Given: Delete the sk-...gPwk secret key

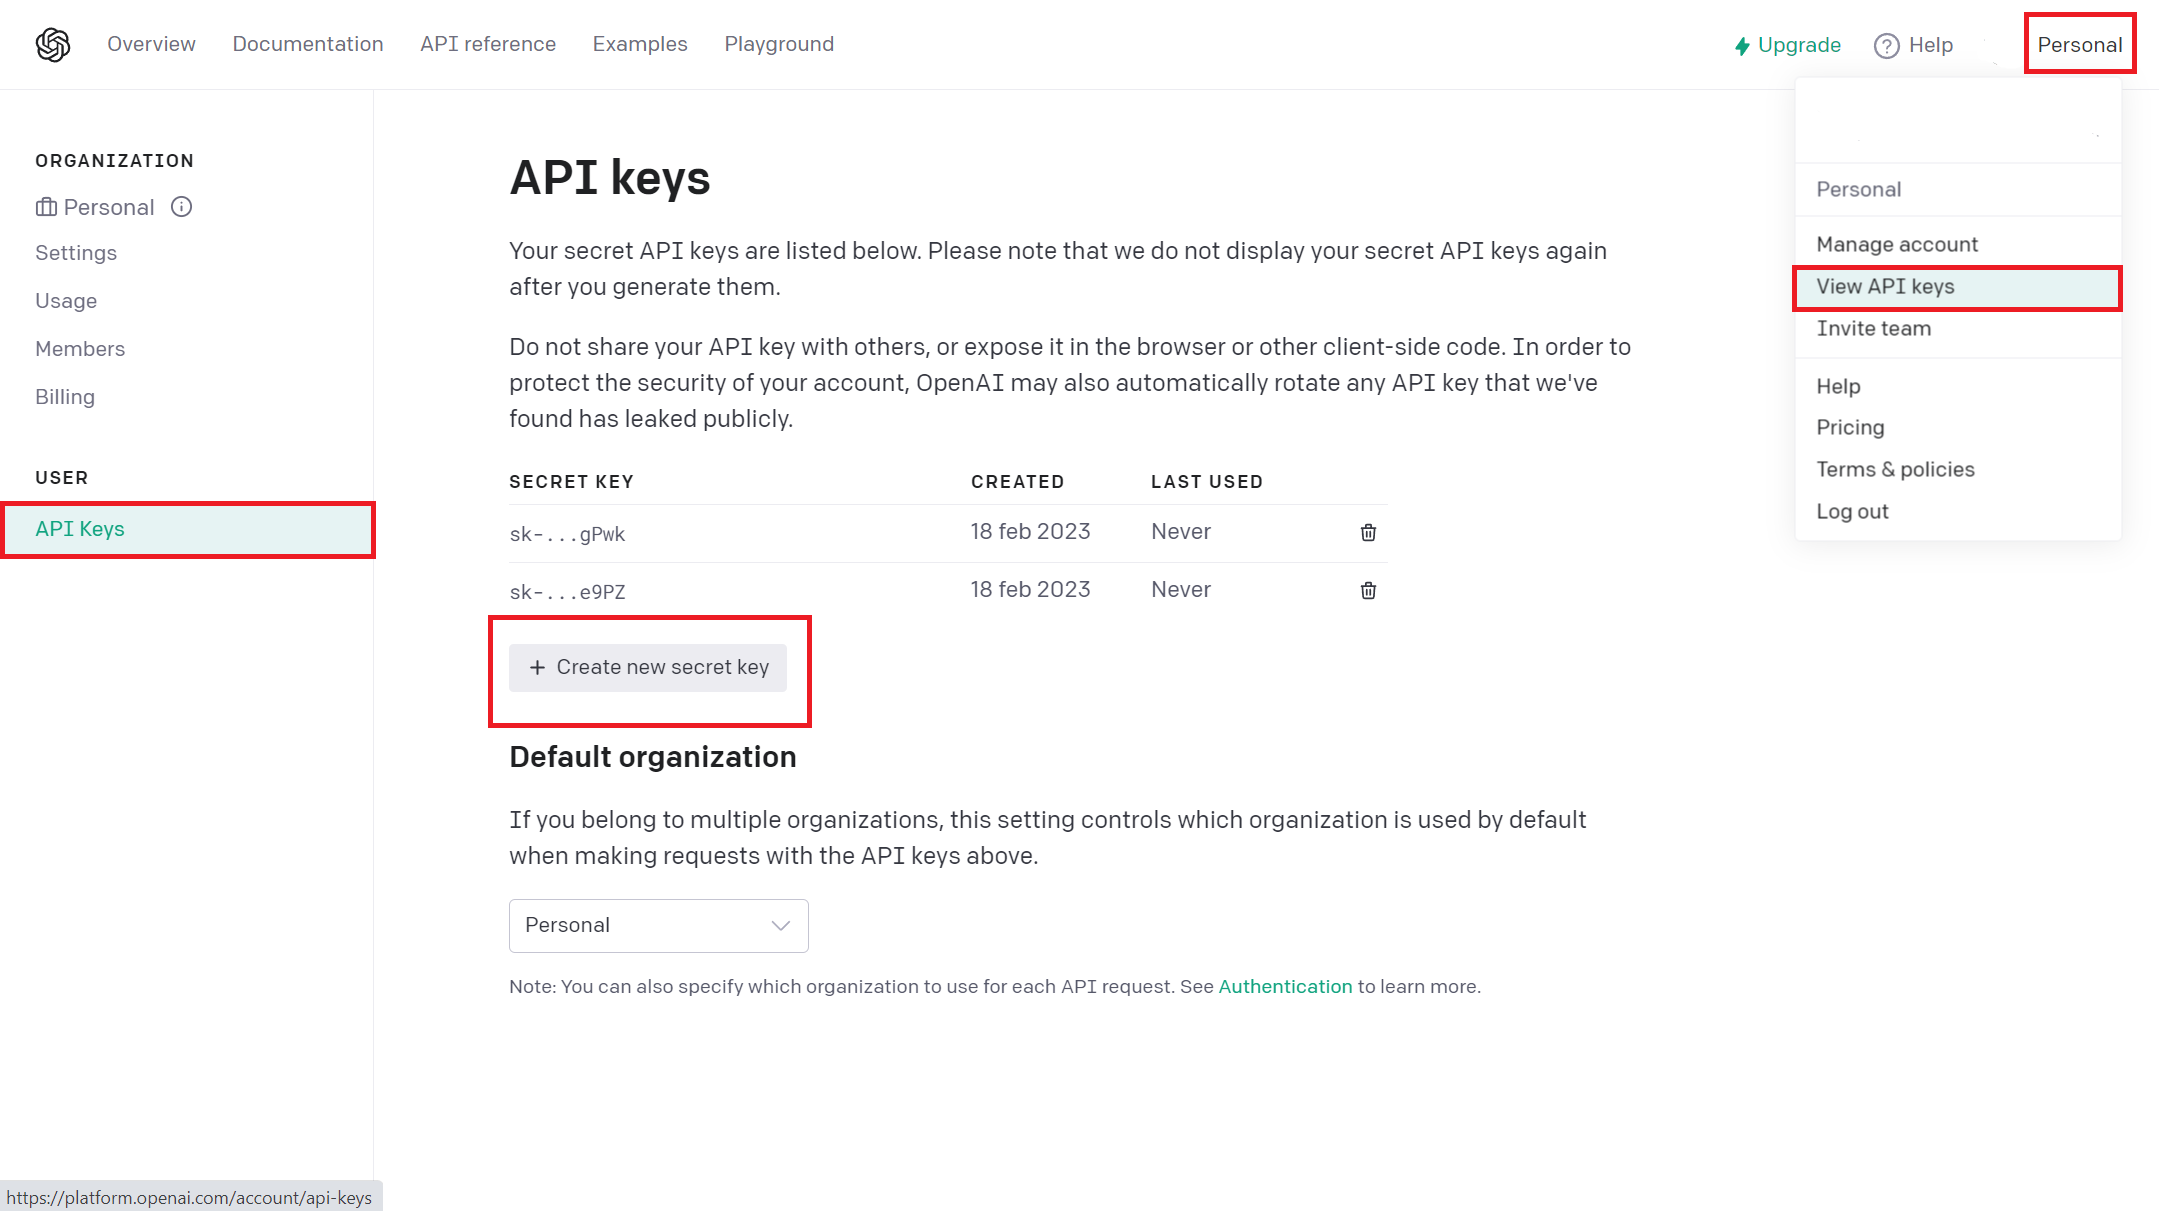Looking at the screenshot, I should (x=1367, y=532).
